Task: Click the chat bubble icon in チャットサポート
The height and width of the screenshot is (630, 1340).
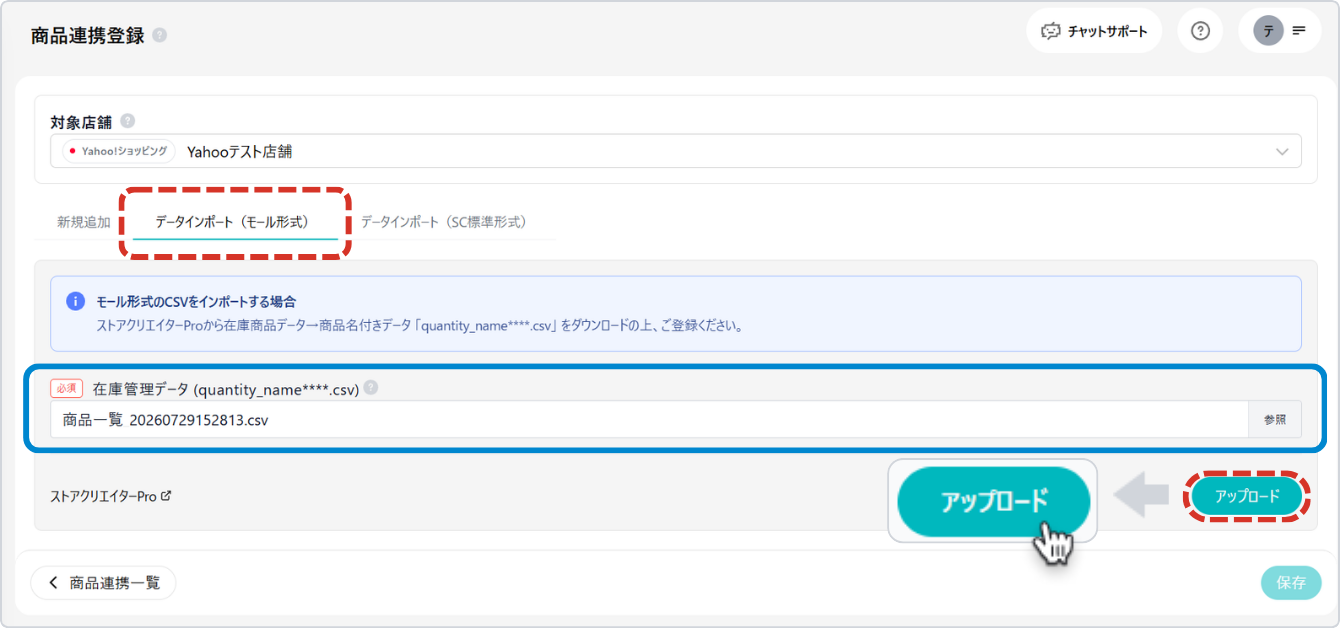Action: click(1051, 31)
